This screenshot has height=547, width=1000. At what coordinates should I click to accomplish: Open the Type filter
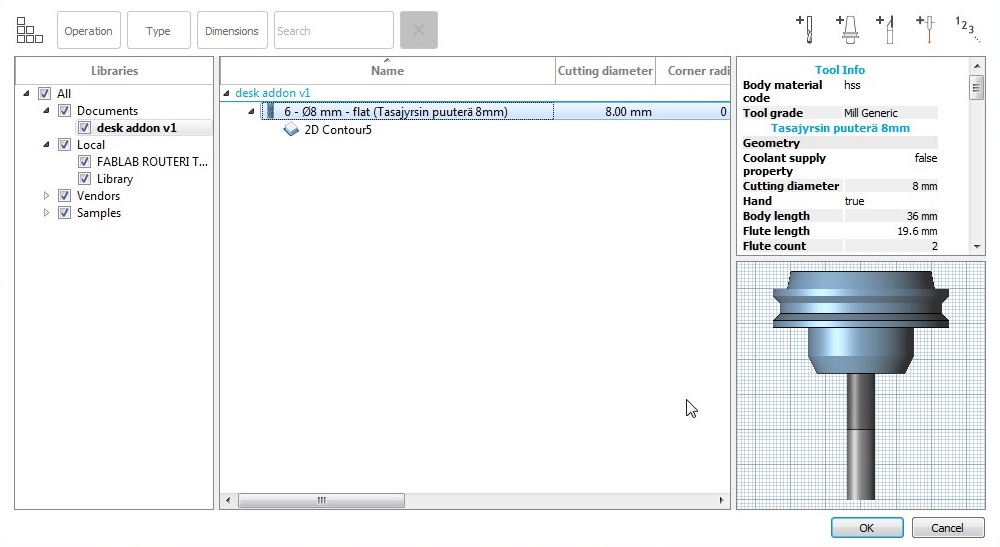(158, 30)
